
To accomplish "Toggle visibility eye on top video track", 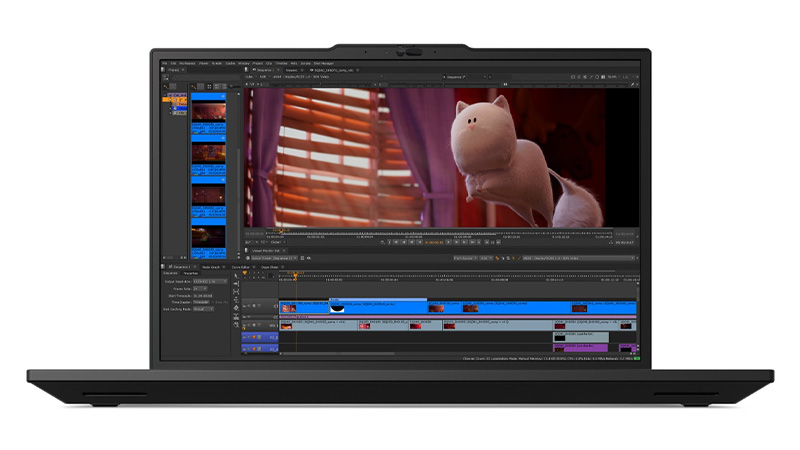I will tap(248, 306).
